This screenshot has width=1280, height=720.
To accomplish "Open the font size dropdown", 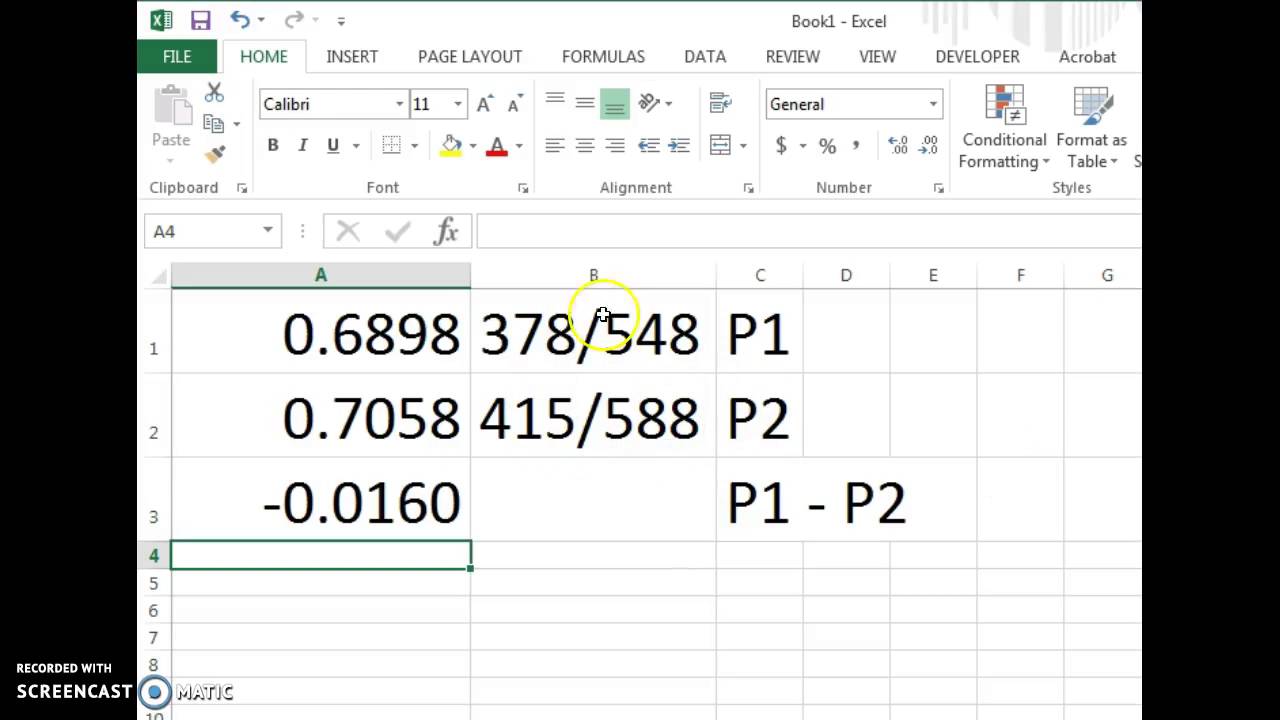I will tap(458, 104).
